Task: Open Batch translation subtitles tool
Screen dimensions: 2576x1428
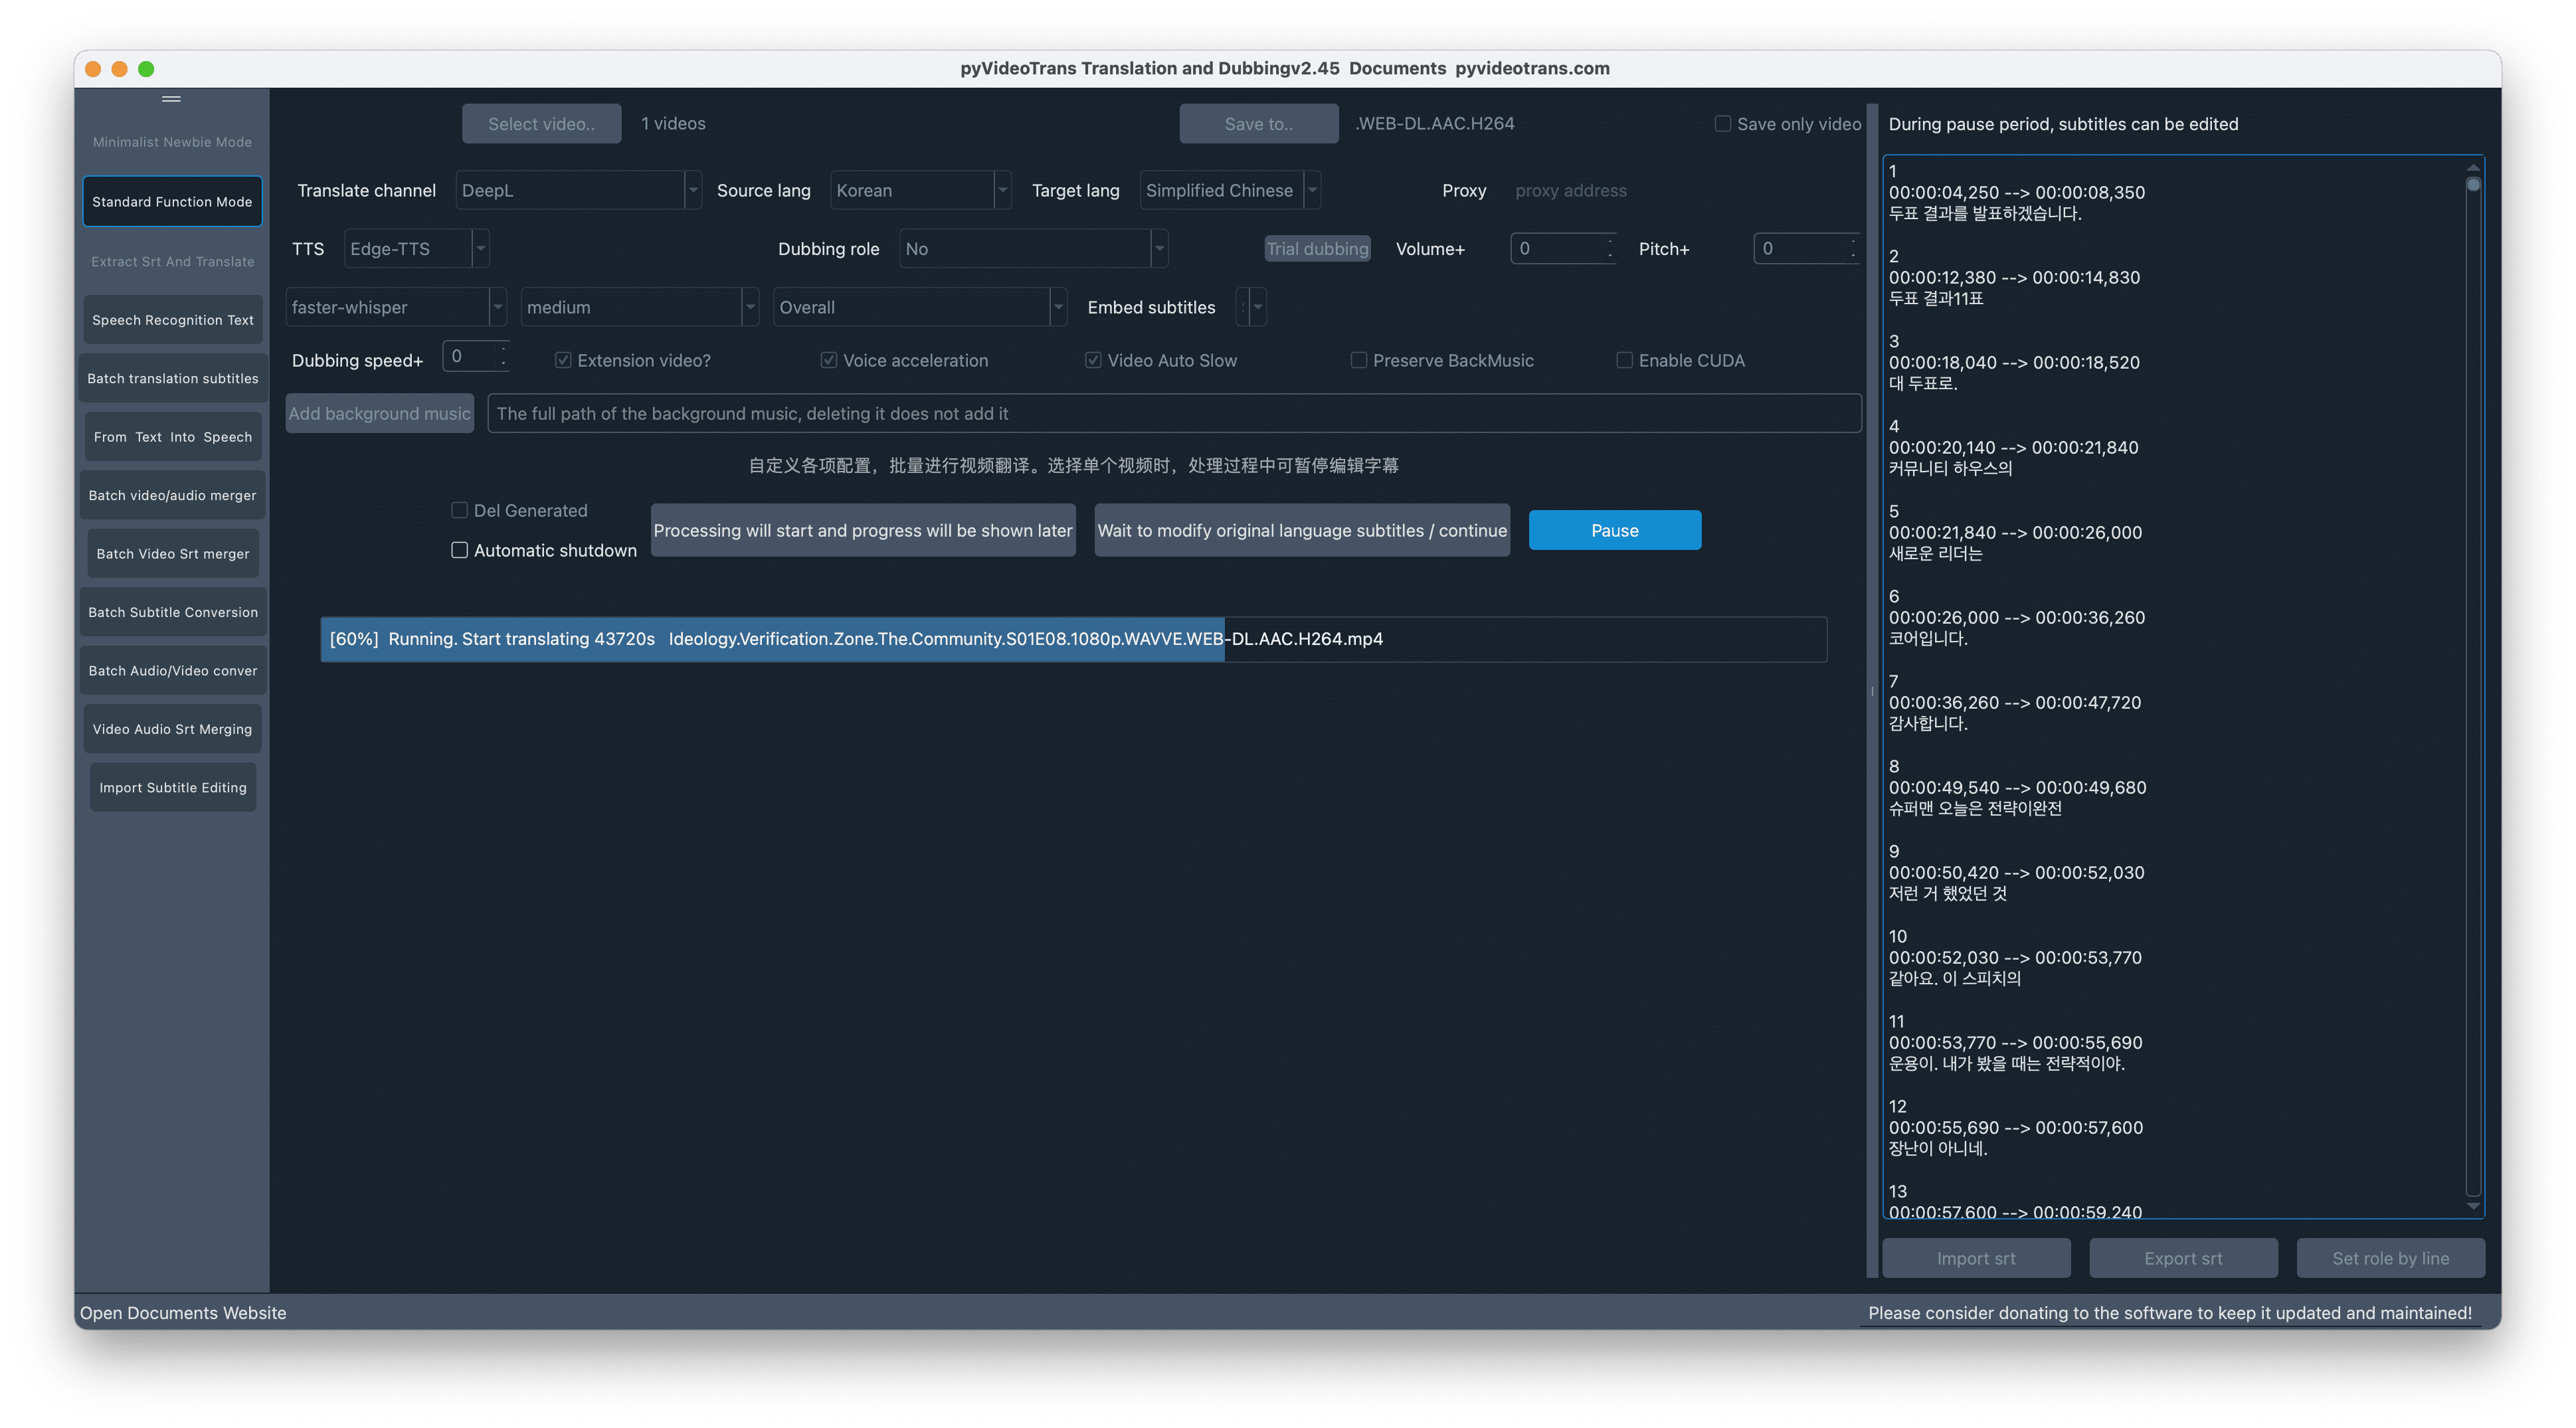Action: click(172, 378)
